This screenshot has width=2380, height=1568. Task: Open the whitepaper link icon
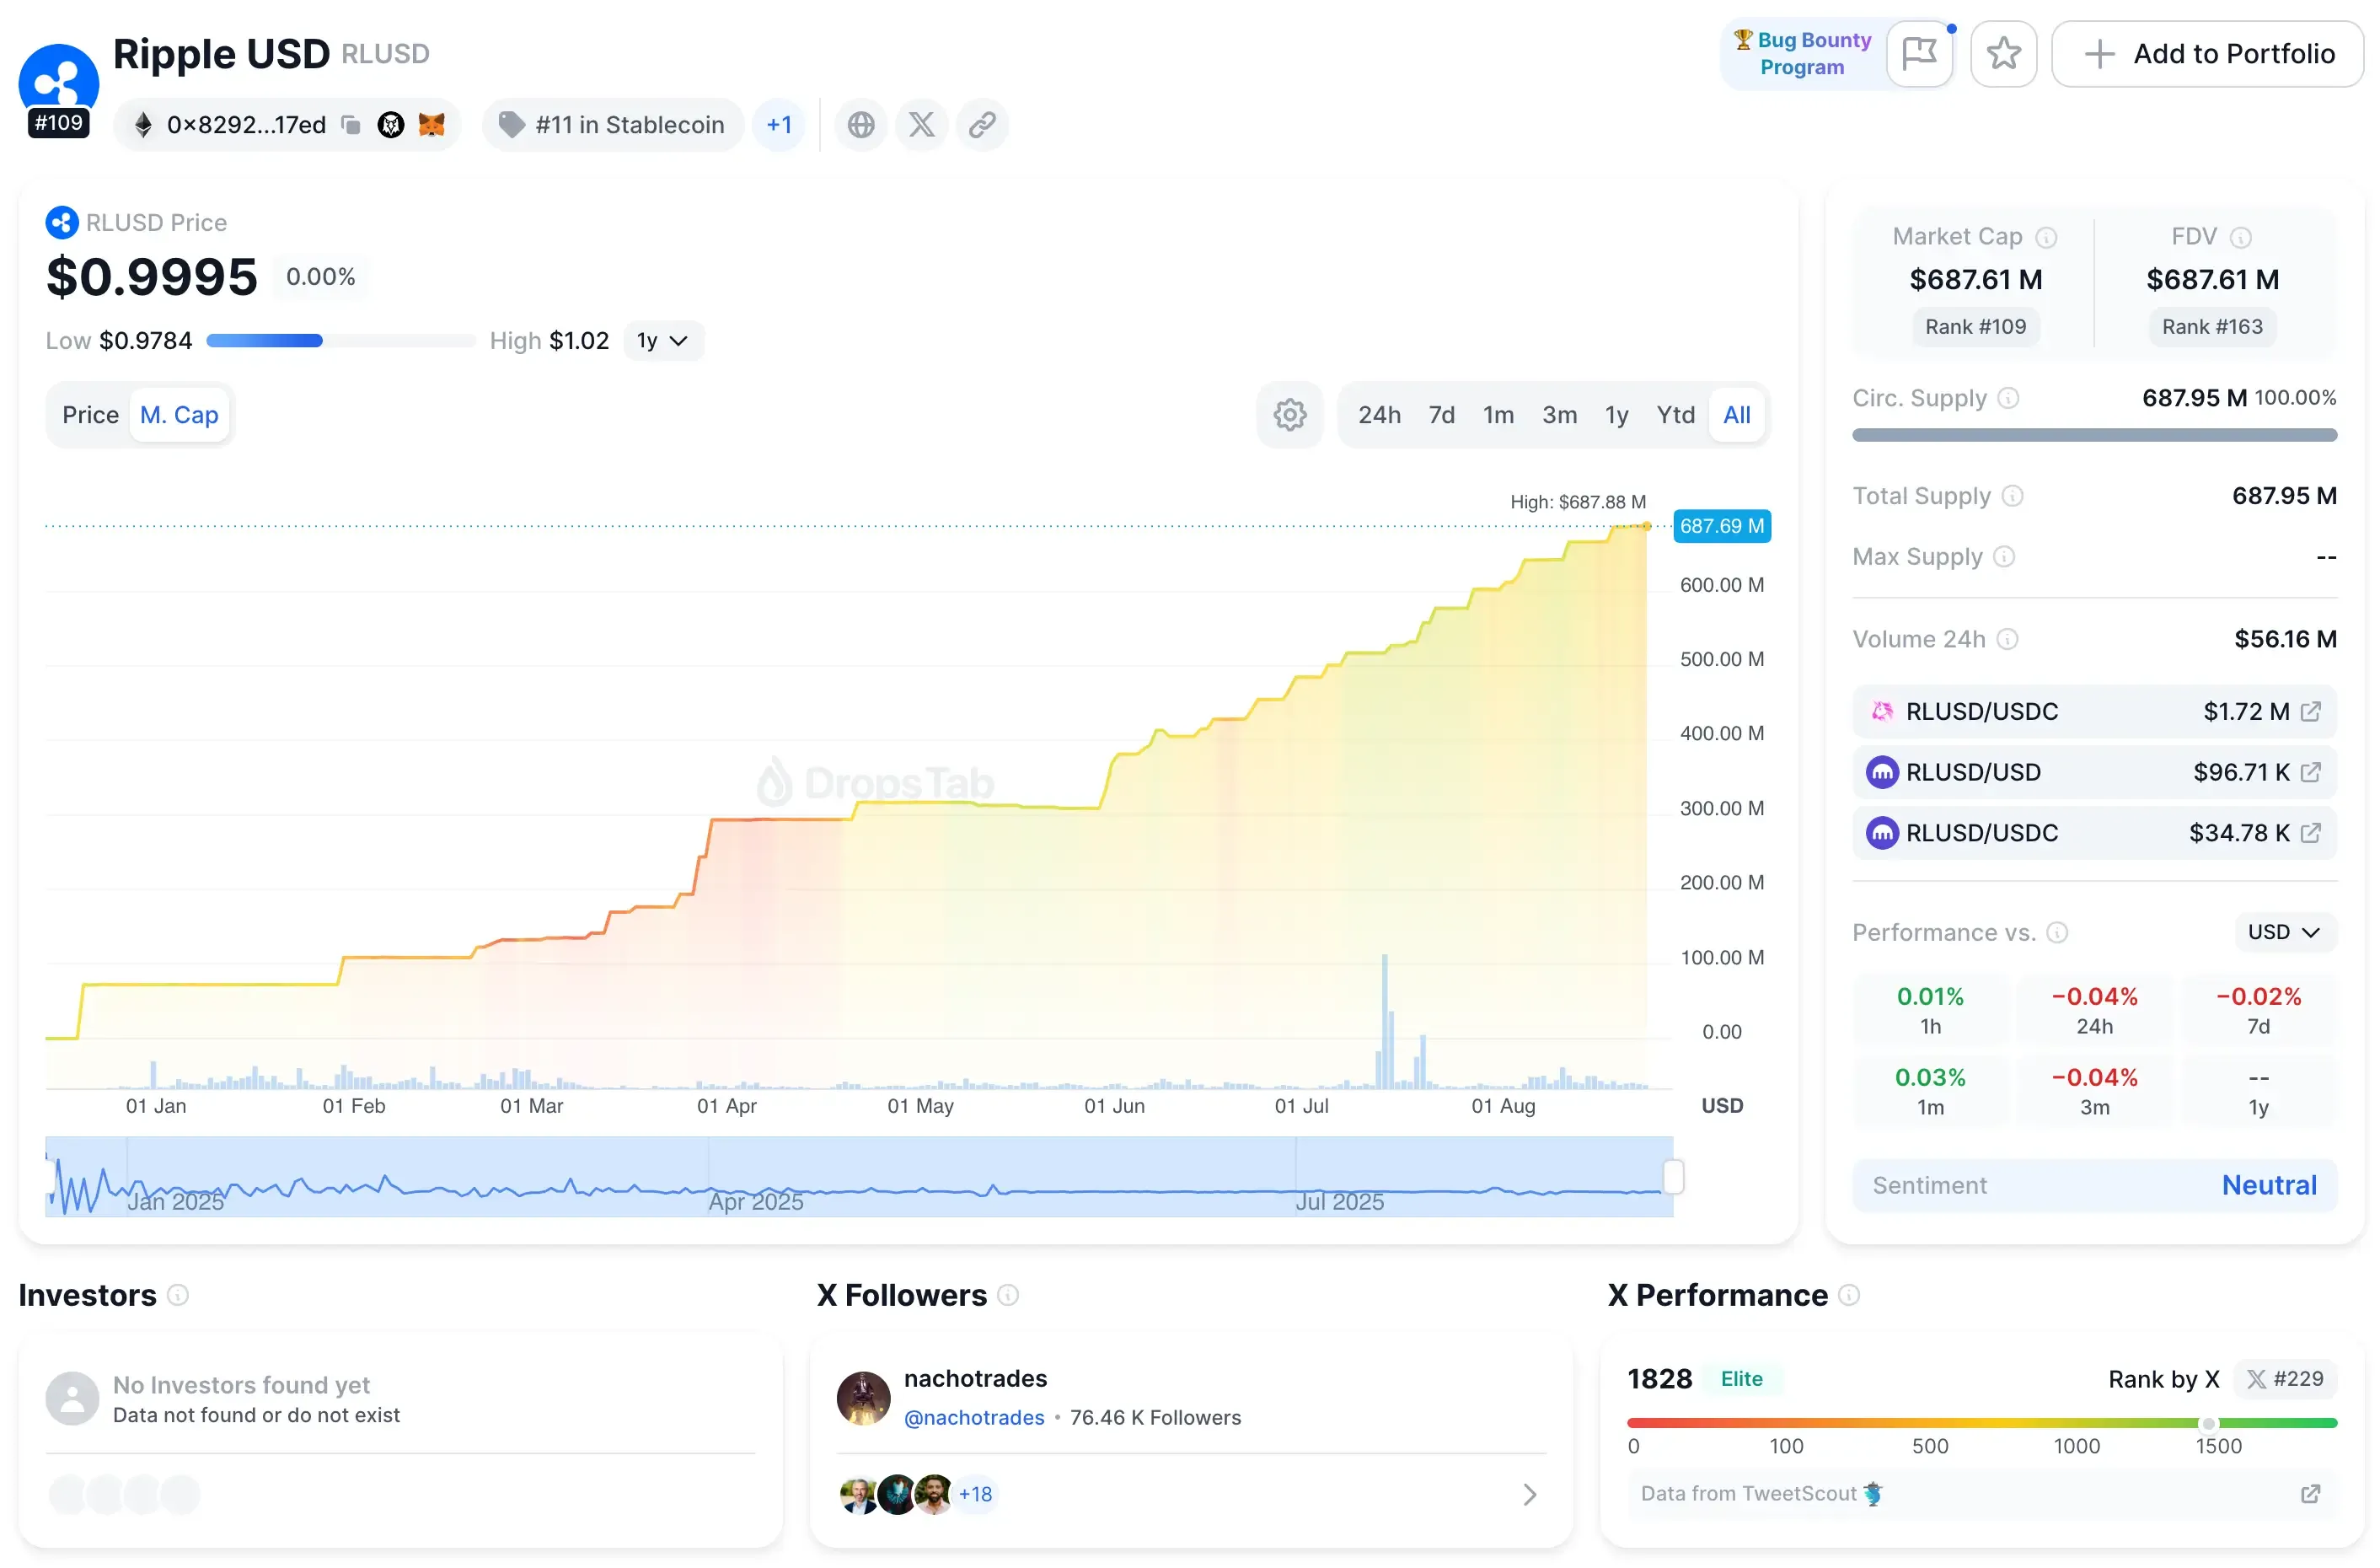point(982,124)
